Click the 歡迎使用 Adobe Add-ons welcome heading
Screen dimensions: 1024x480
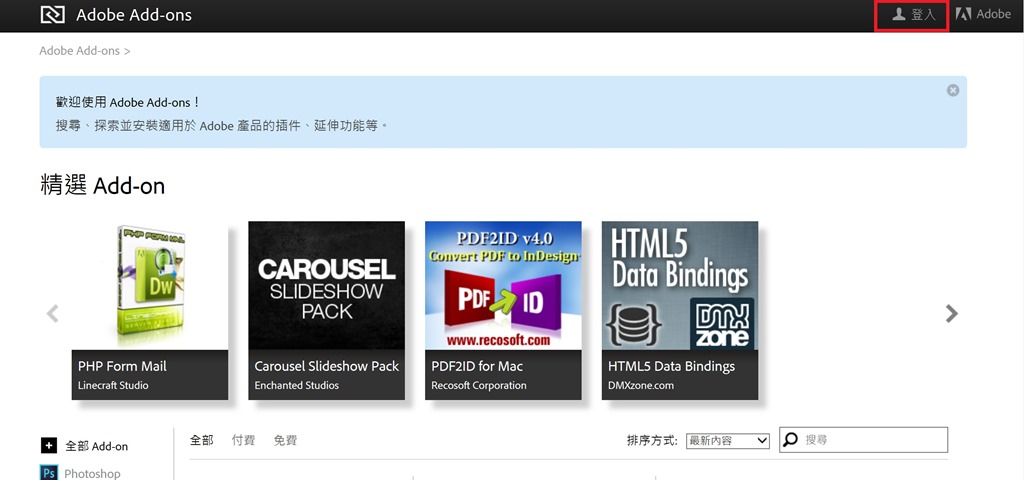click(x=128, y=103)
